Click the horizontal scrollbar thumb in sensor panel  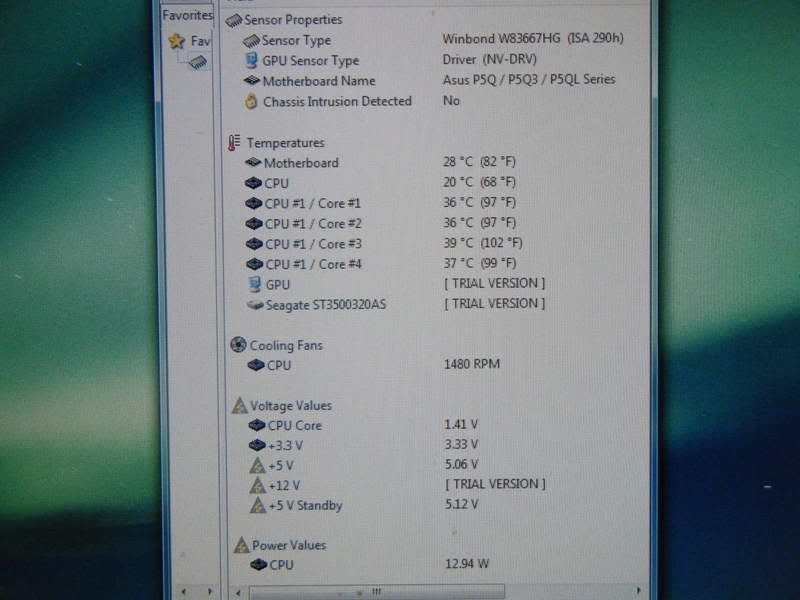377,592
